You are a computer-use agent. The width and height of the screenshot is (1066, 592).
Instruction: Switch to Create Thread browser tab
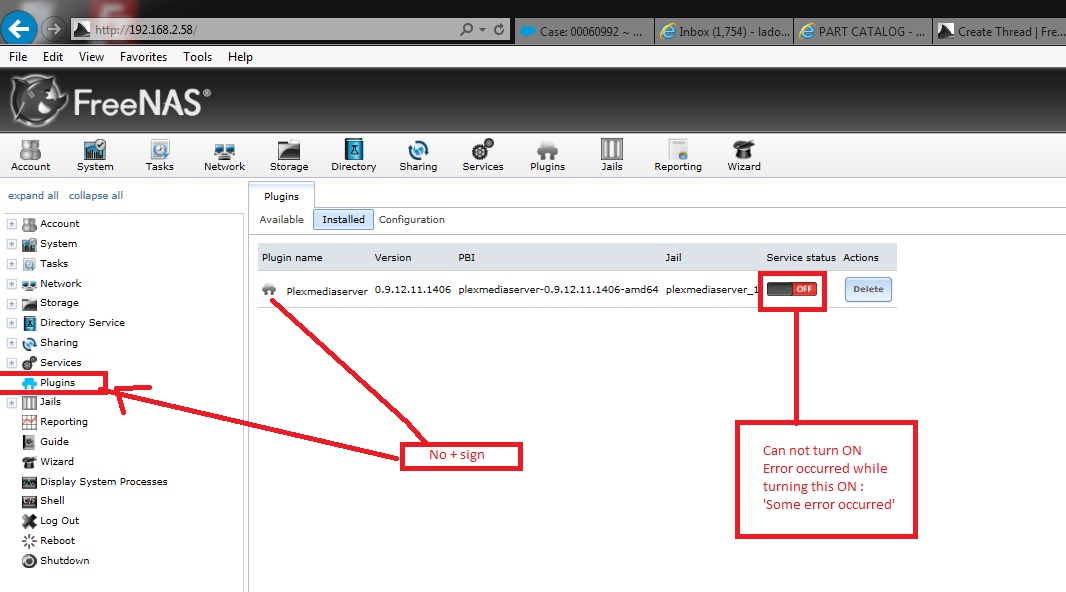(x=1000, y=31)
